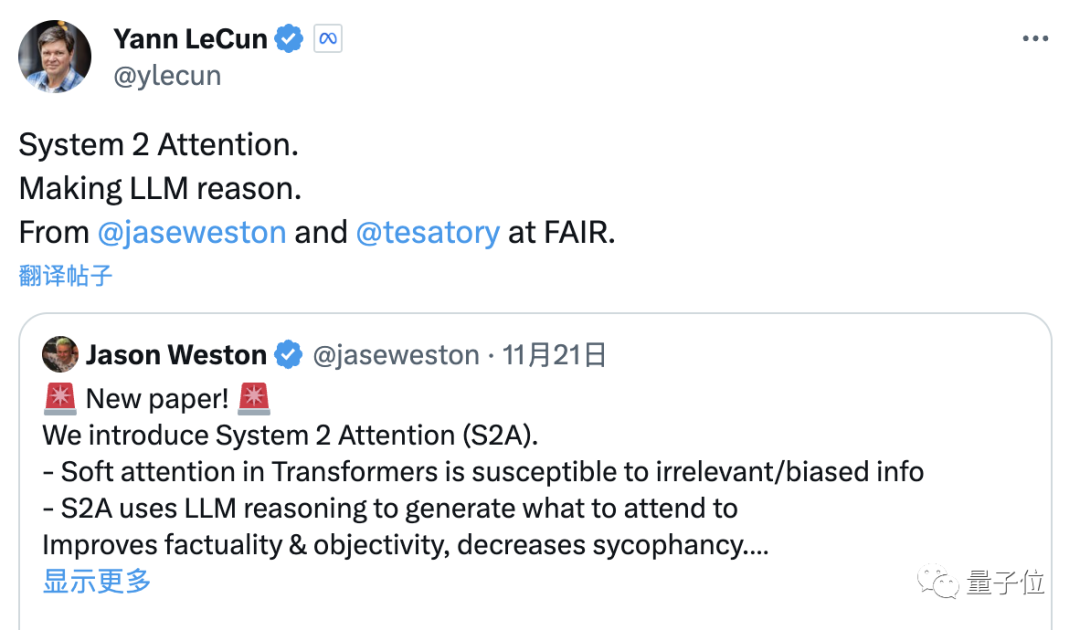Click the Meta affiliation badge icon
The image size is (1080, 630).
328,39
